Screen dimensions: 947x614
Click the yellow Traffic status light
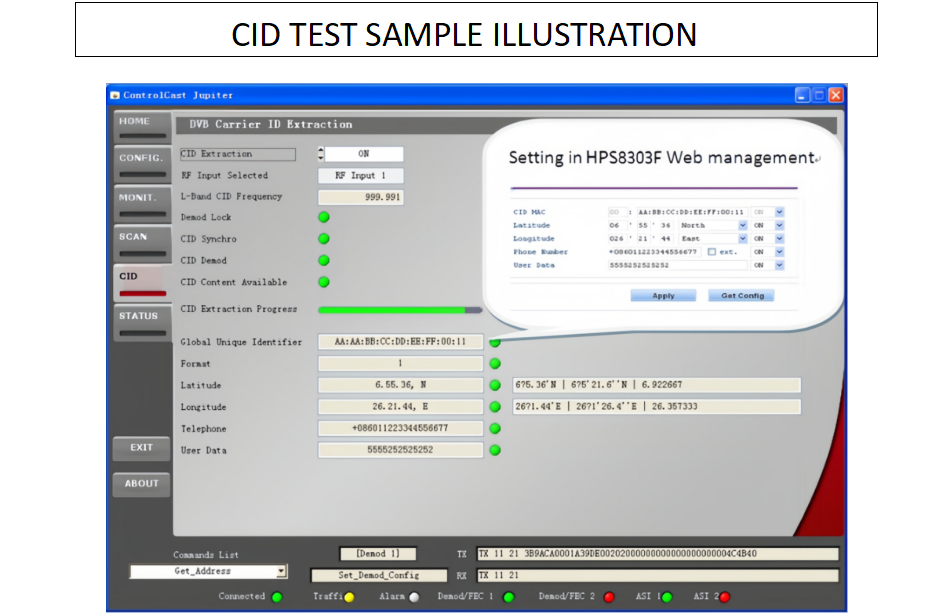(349, 597)
